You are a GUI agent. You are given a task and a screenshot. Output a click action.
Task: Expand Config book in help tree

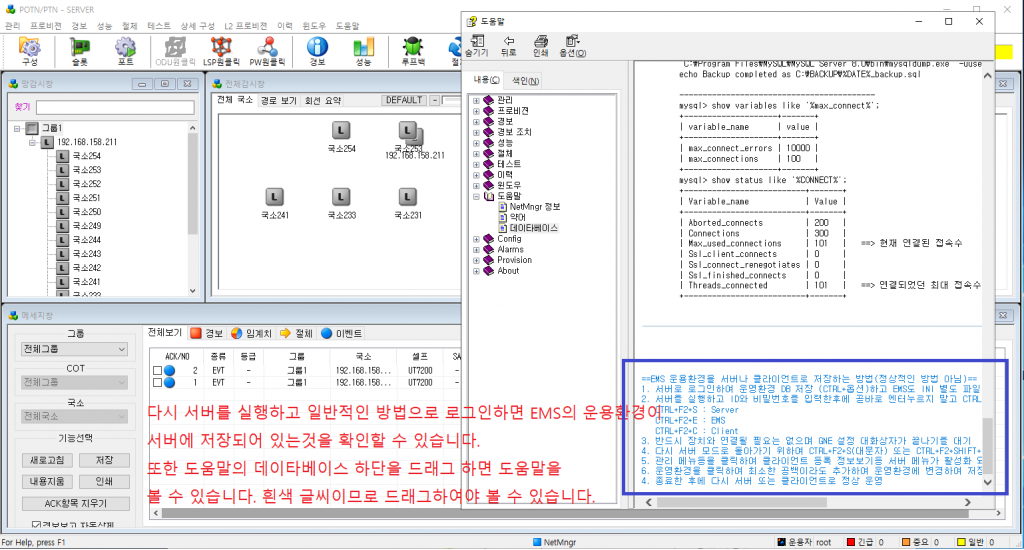pyautogui.click(x=476, y=239)
